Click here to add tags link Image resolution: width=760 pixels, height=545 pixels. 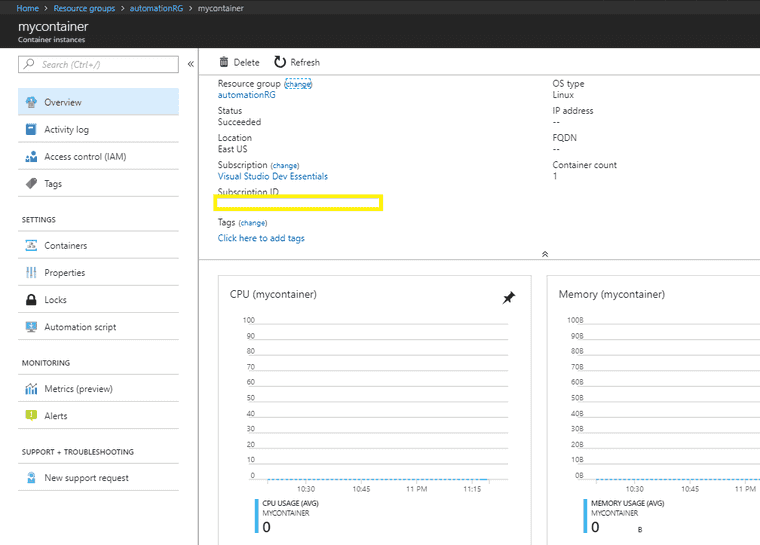(x=261, y=238)
